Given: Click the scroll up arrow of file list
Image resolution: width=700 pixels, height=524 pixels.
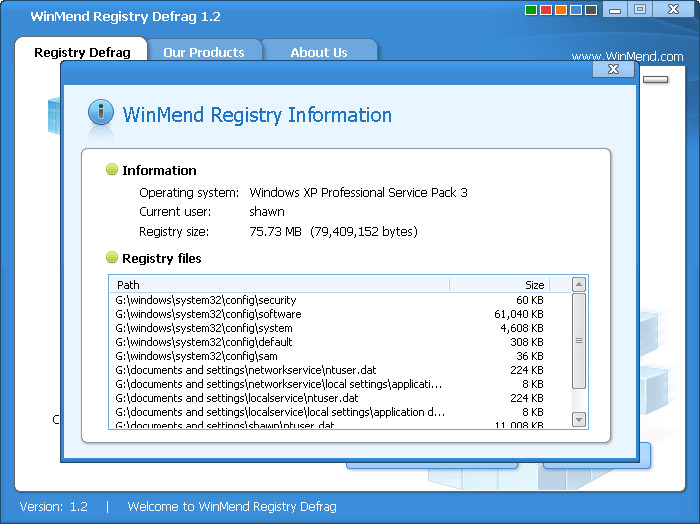Looking at the screenshot, I should tap(579, 284).
